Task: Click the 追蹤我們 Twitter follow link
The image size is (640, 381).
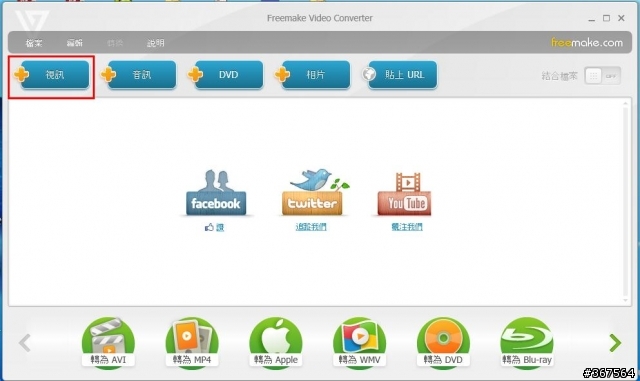Action: click(311, 227)
